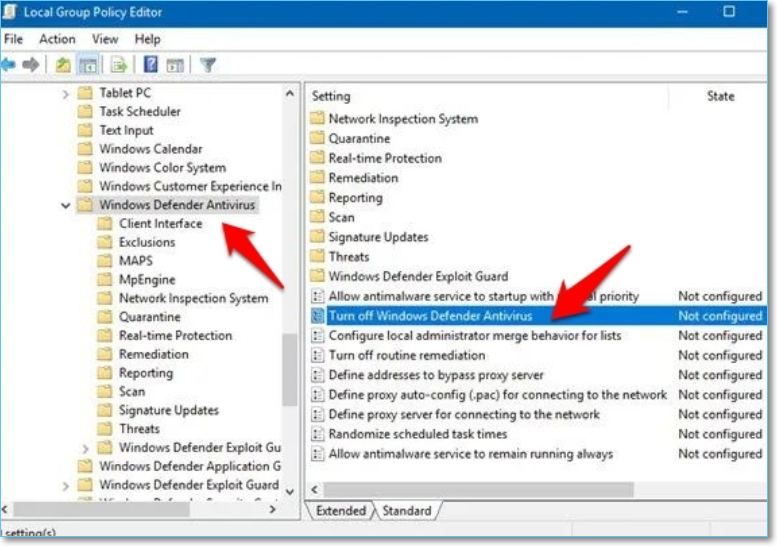
Task: Open the File menu
Action: coord(13,39)
